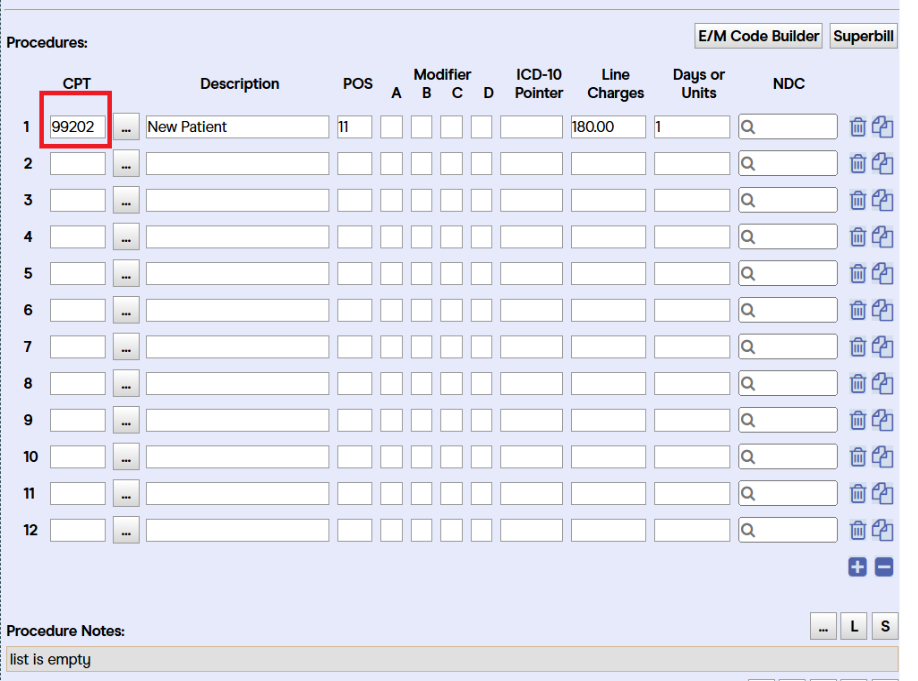Delete procedure row 6 with trash icon
918x681 pixels.
[858, 310]
